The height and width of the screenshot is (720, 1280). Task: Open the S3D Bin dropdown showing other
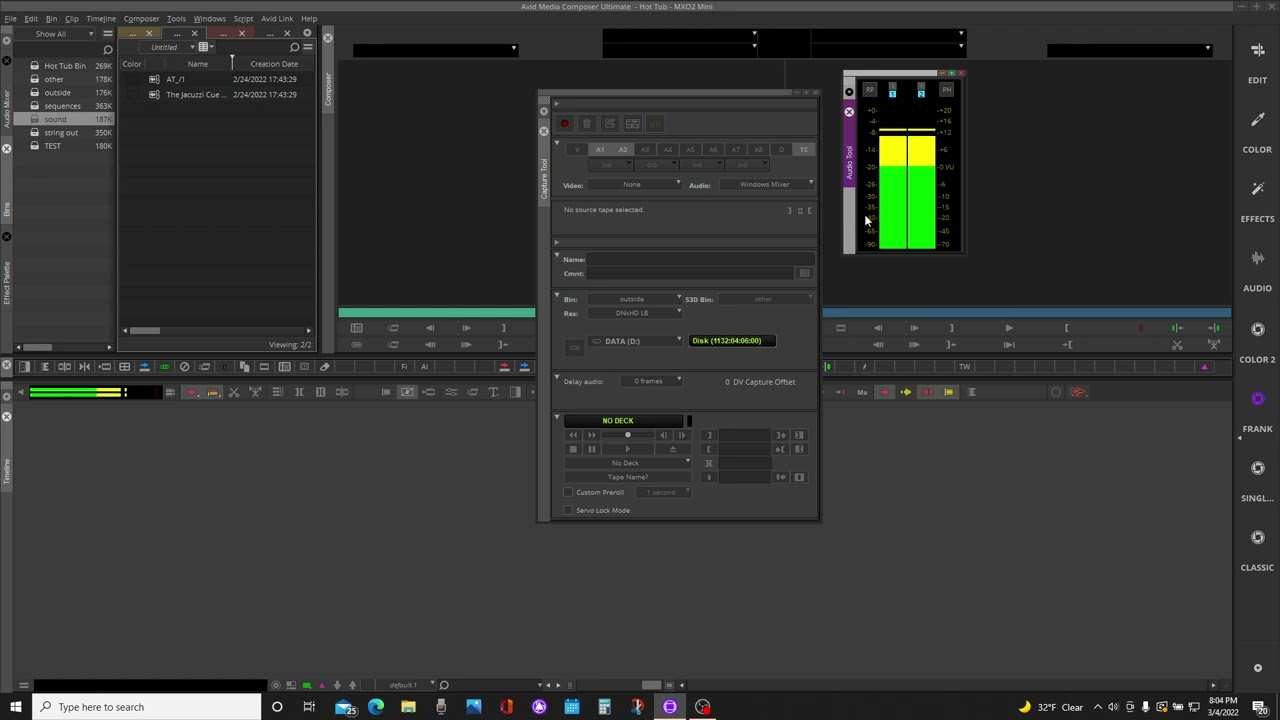click(766, 299)
